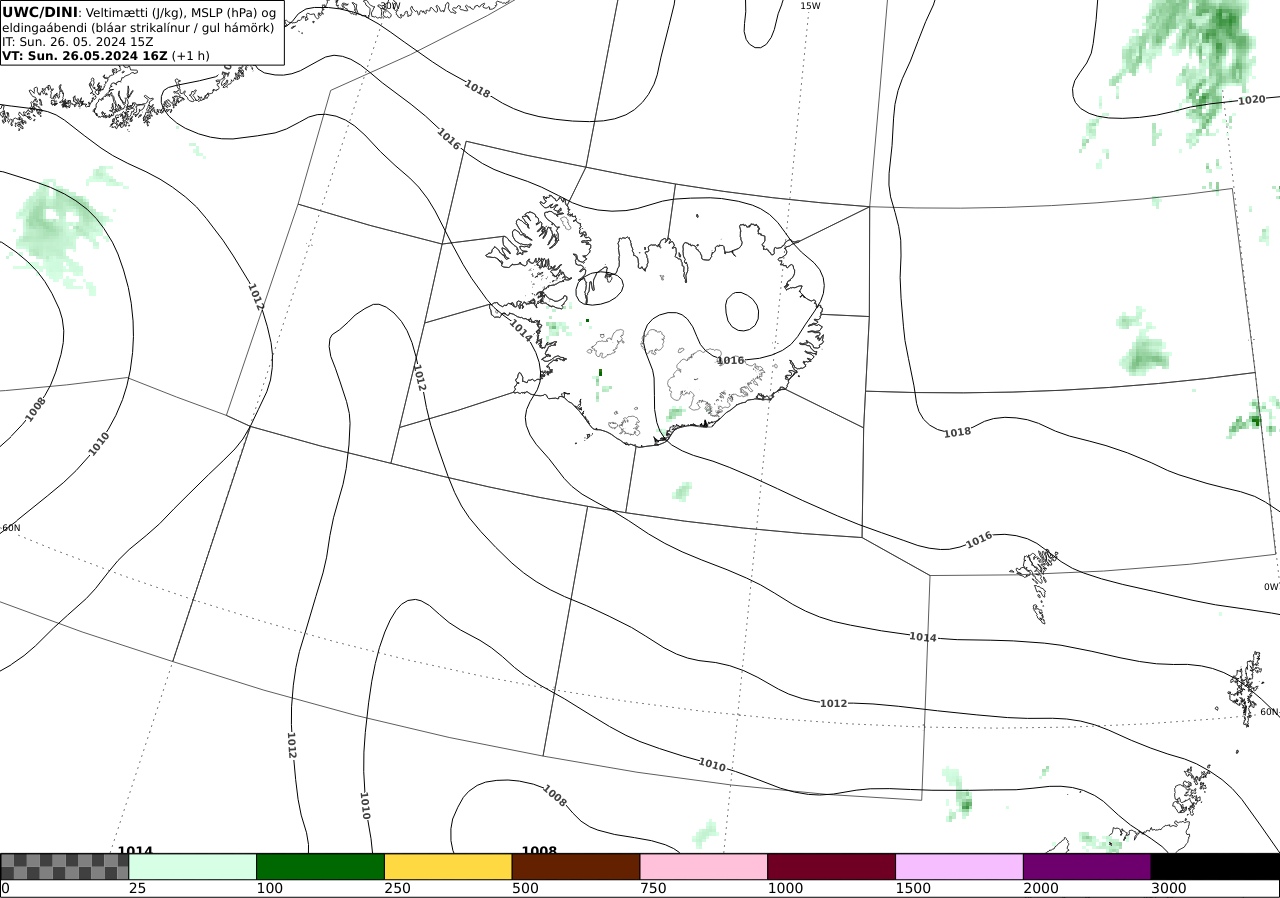
Task: Choose the yellow 250–500 legend swatch
Action: pos(449,866)
